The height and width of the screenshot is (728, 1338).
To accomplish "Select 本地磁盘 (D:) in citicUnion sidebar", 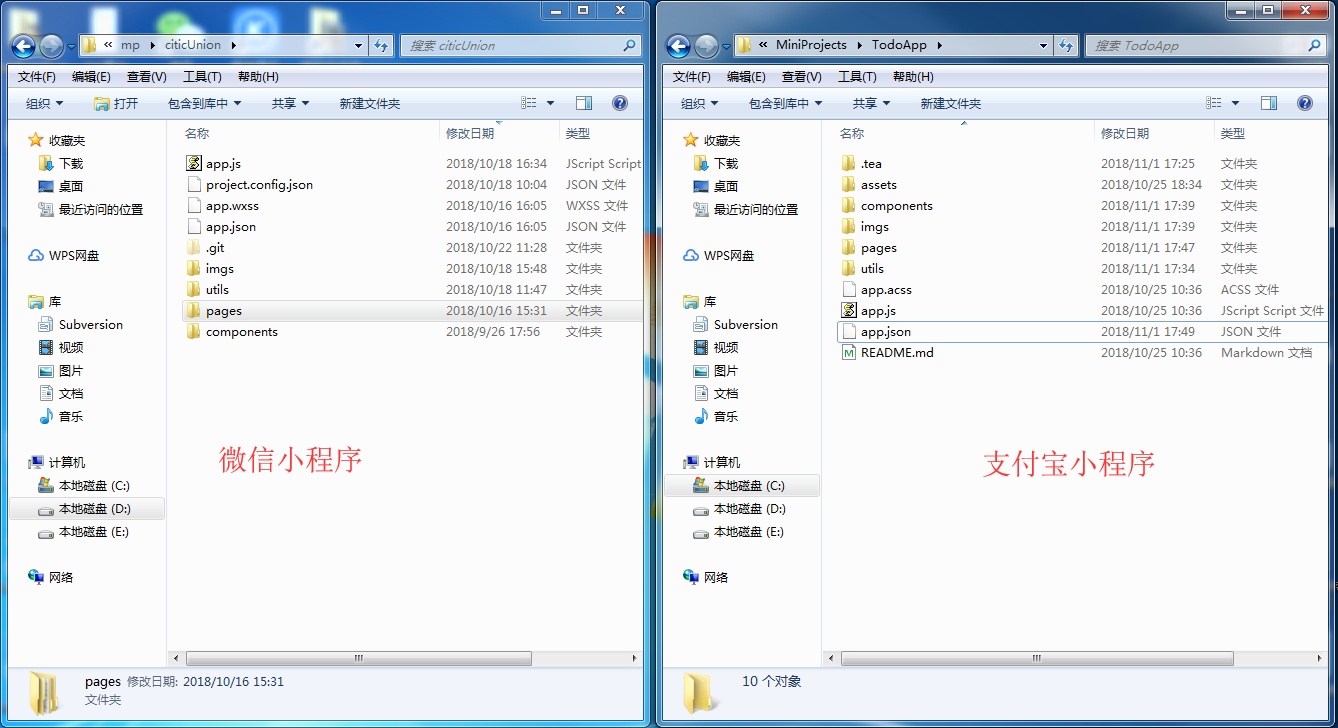I will pyautogui.click(x=85, y=508).
